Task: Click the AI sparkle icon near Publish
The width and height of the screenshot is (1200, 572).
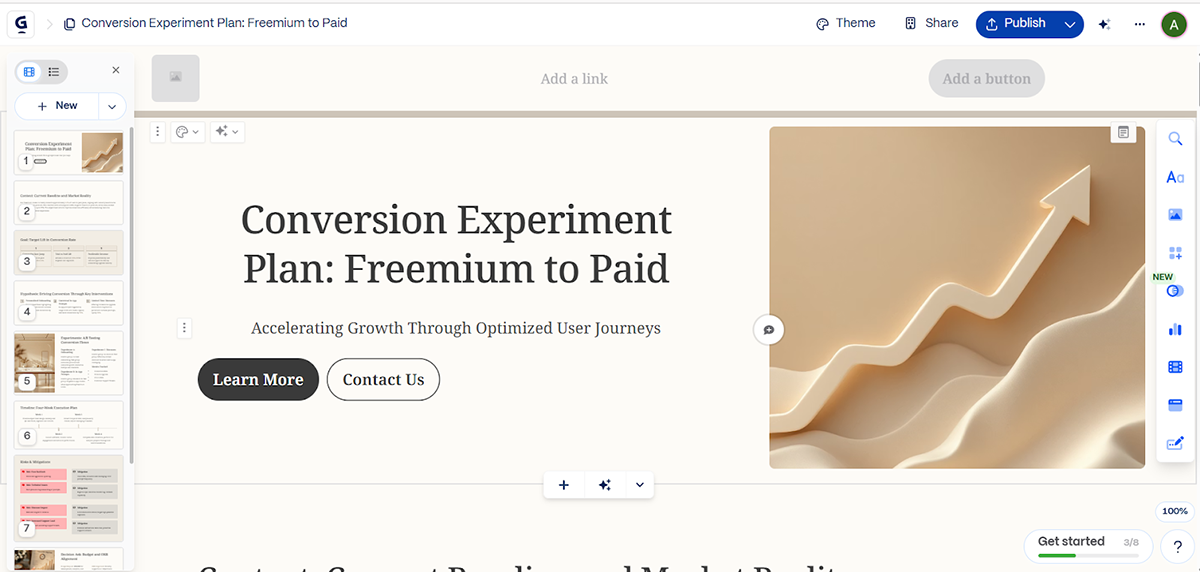Action: pos(1105,24)
